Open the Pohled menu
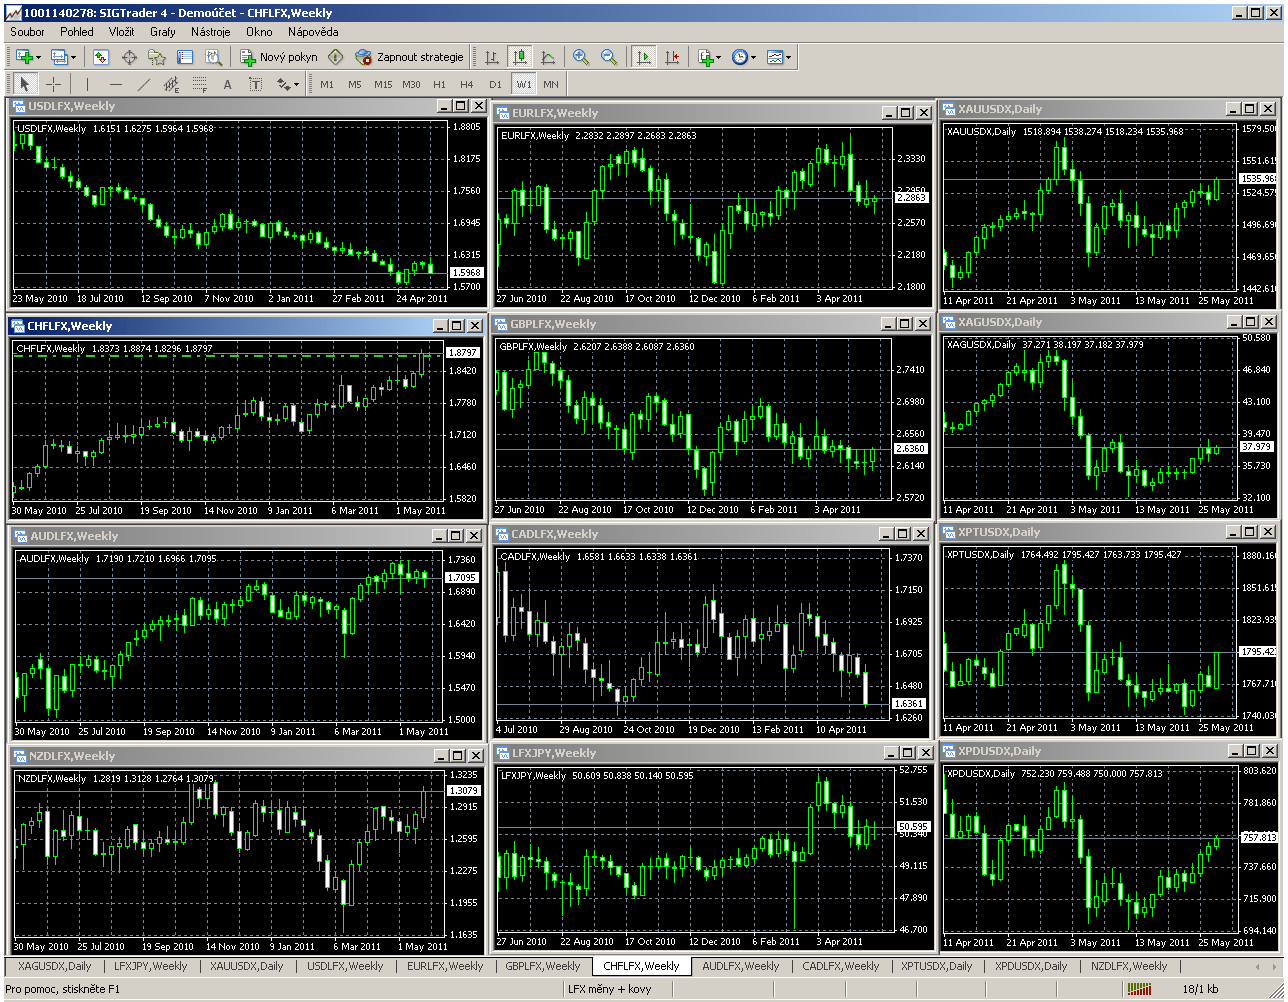 click(77, 32)
